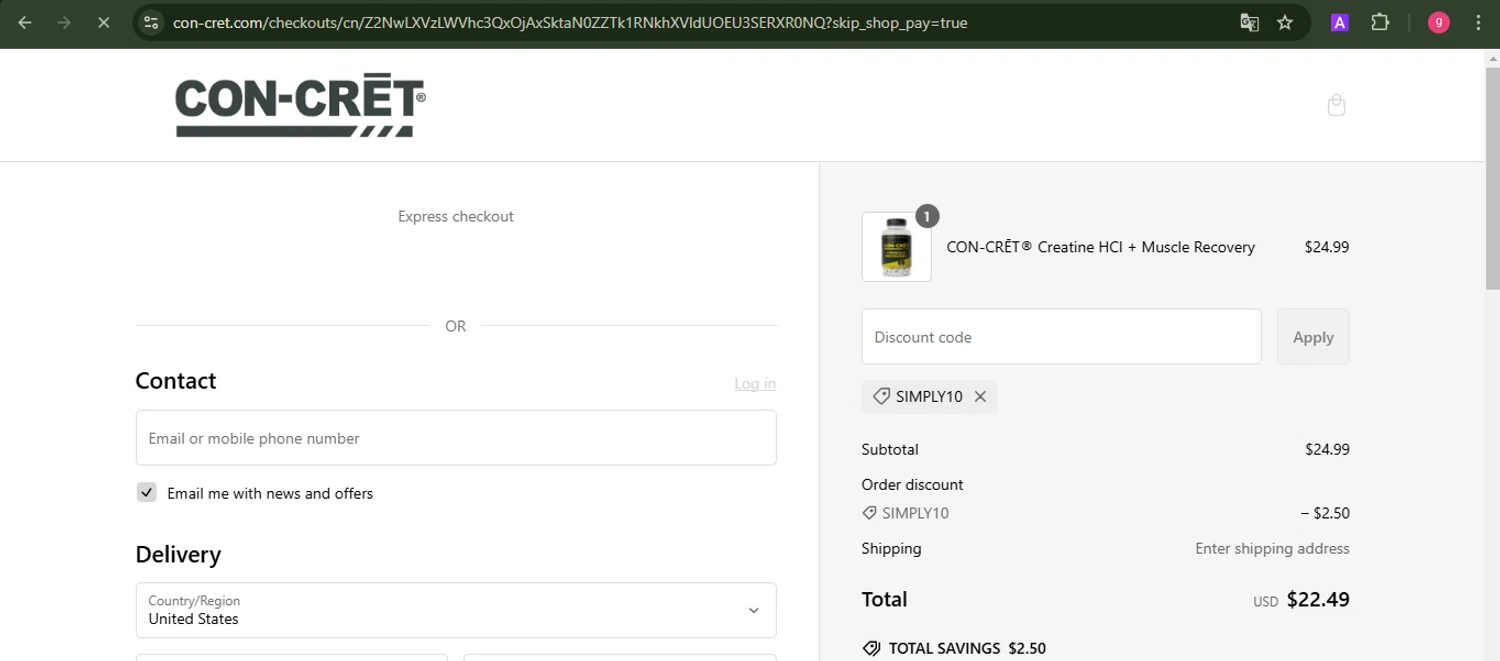Stop loading the page

pyautogui.click(x=103, y=22)
